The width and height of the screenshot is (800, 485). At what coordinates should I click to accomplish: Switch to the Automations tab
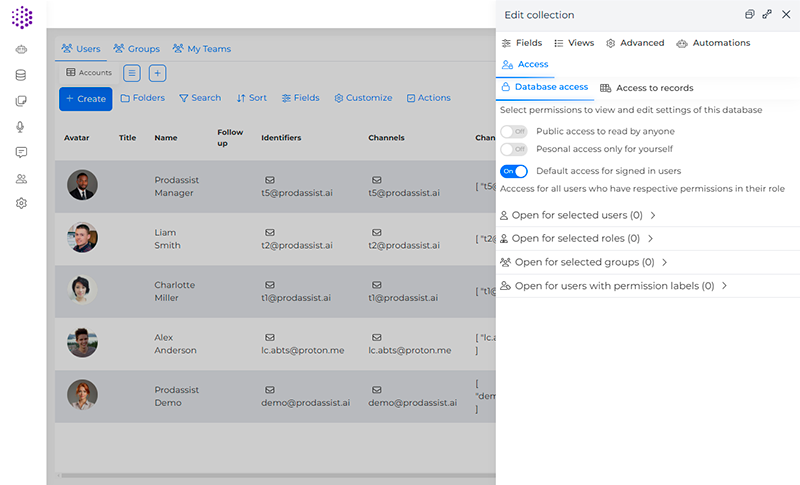click(x=713, y=43)
